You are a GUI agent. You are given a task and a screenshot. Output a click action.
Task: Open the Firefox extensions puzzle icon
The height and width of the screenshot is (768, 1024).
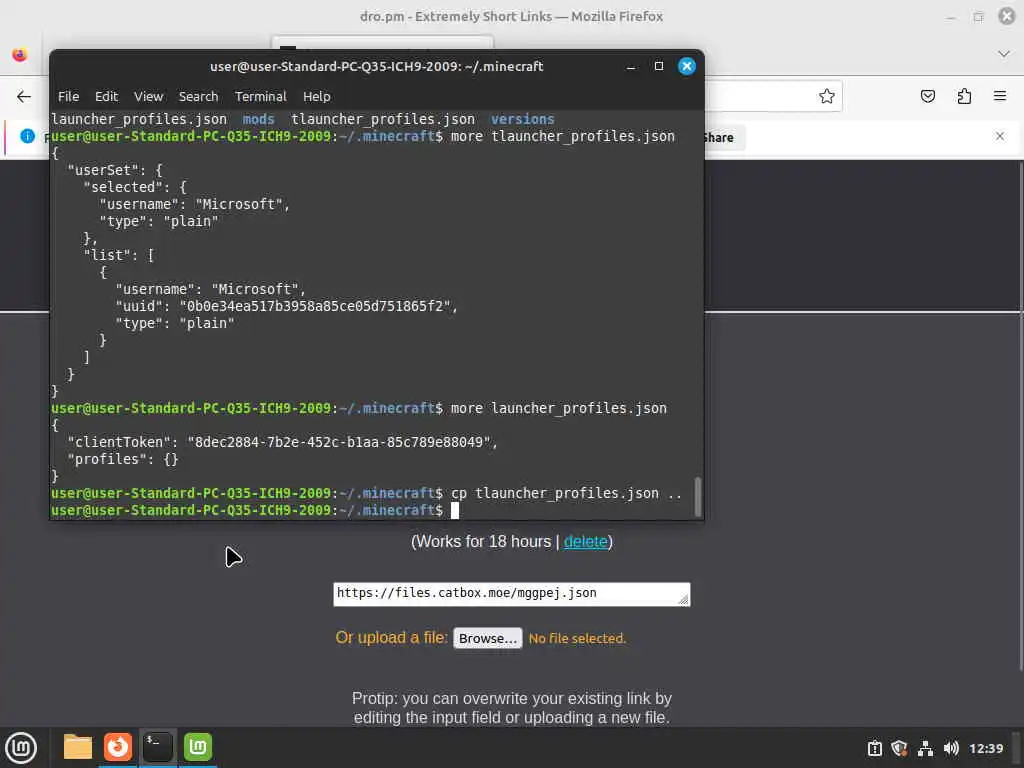pyautogui.click(x=964, y=97)
